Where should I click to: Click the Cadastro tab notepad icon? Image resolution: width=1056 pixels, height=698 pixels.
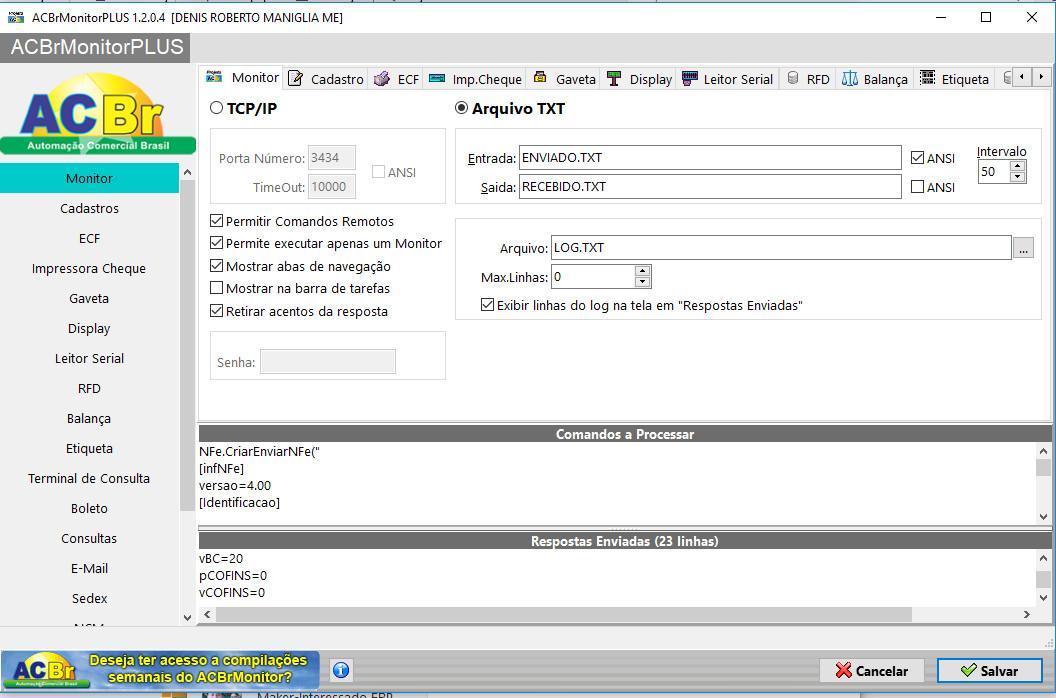[x=295, y=79]
